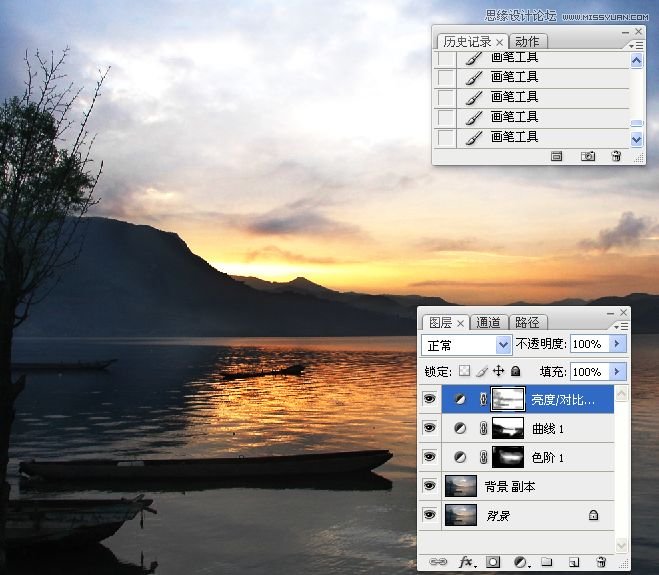Click the link layers icon in Layers panel
Viewport: 659px width, 575px height.
[438, 562]
